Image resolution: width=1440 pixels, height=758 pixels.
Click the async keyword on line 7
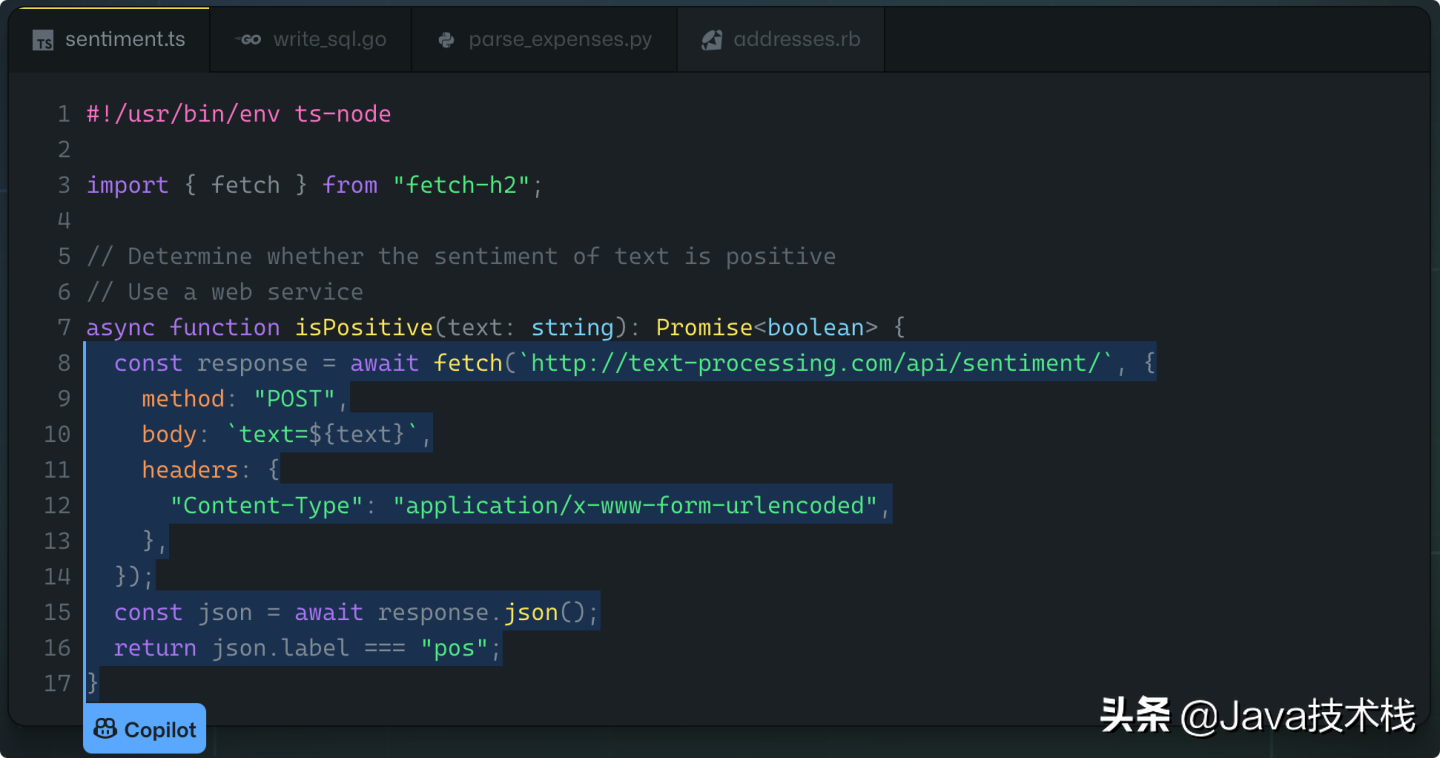click(120, 327)
